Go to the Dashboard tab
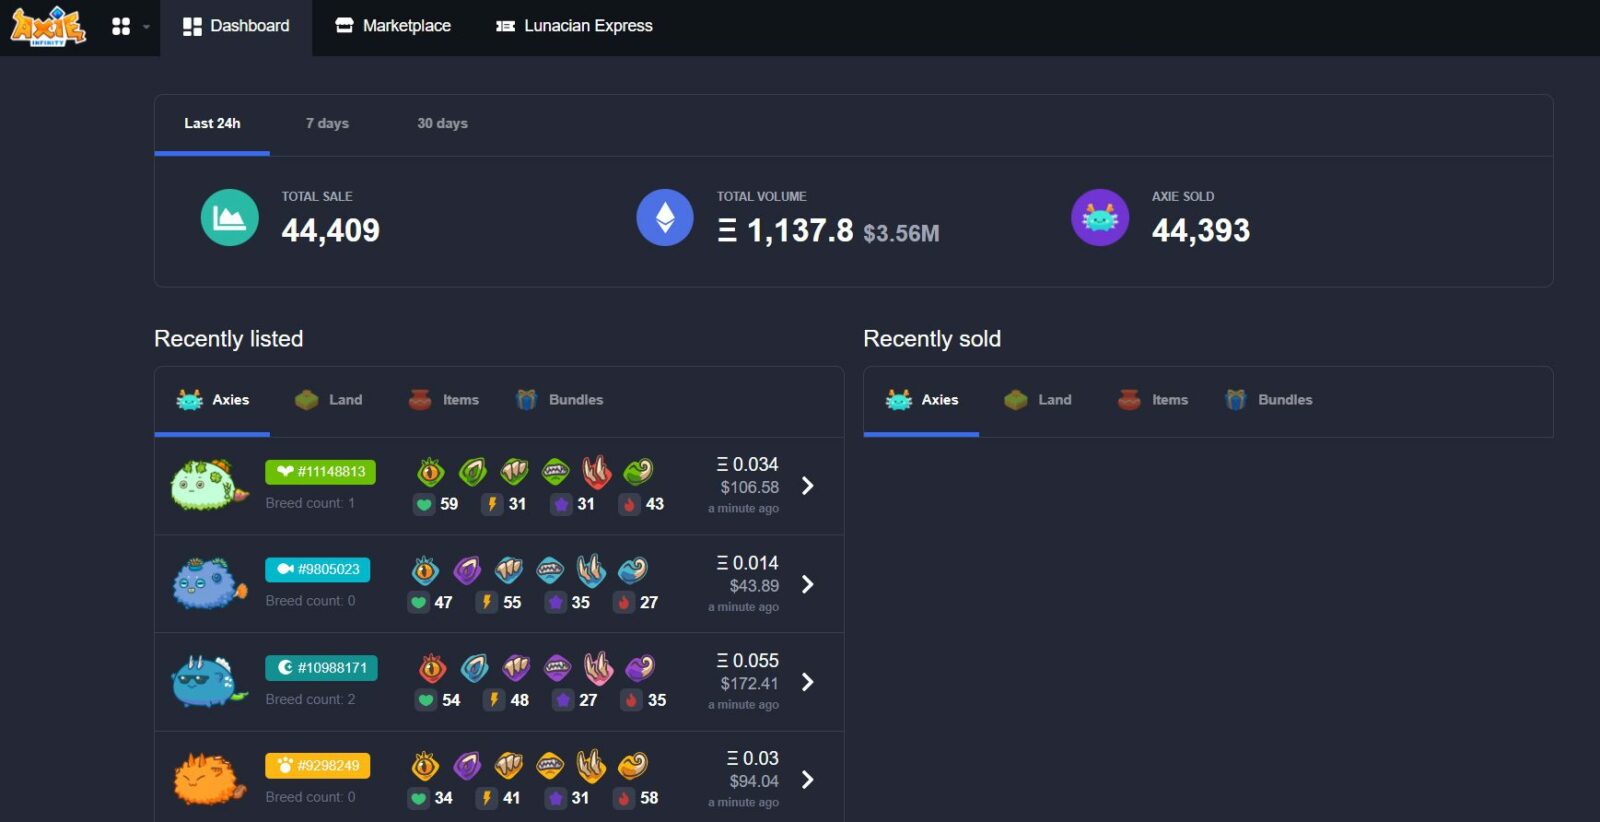Image resolution: width=1600 pixels, height=822 pixels. pos(236,27)
